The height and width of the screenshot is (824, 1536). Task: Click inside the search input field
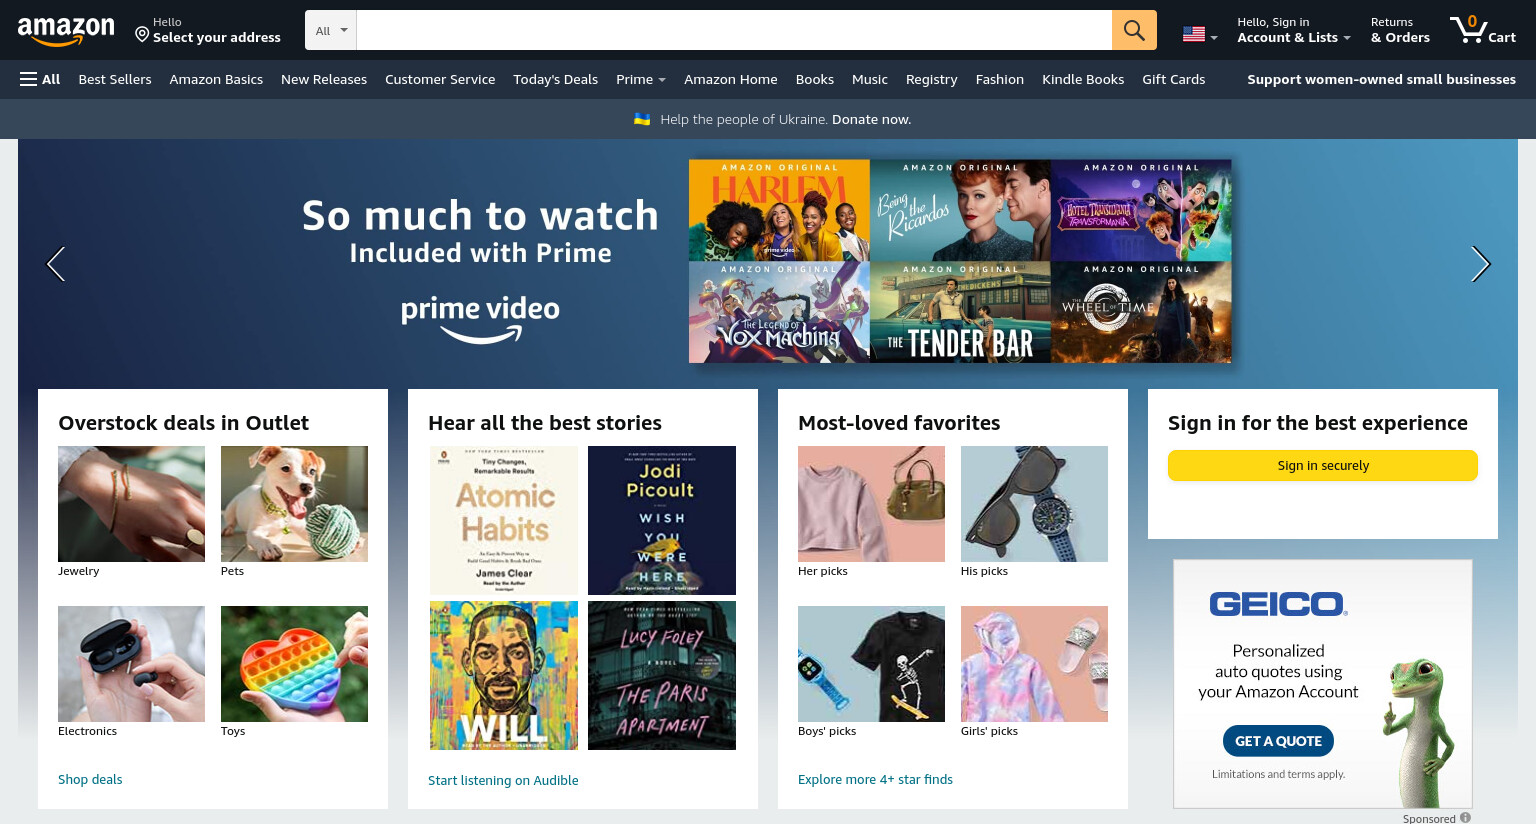coord(734,30)
